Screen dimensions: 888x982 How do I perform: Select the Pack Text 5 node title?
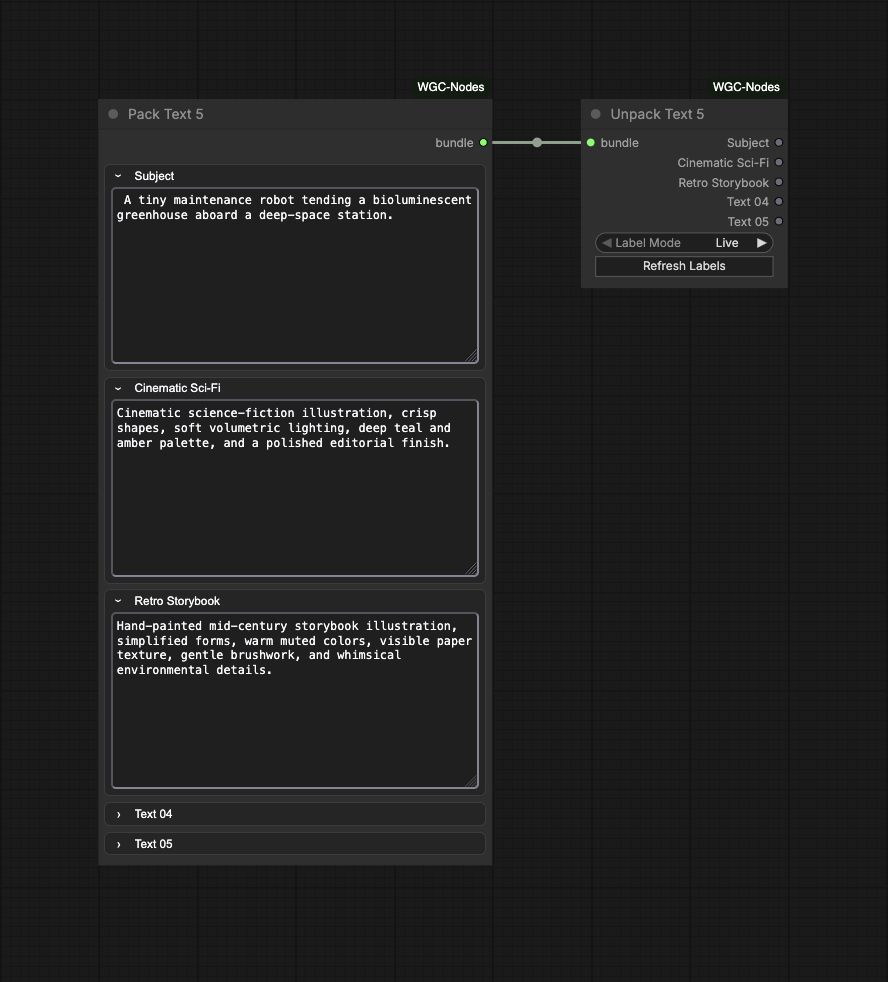165,114
